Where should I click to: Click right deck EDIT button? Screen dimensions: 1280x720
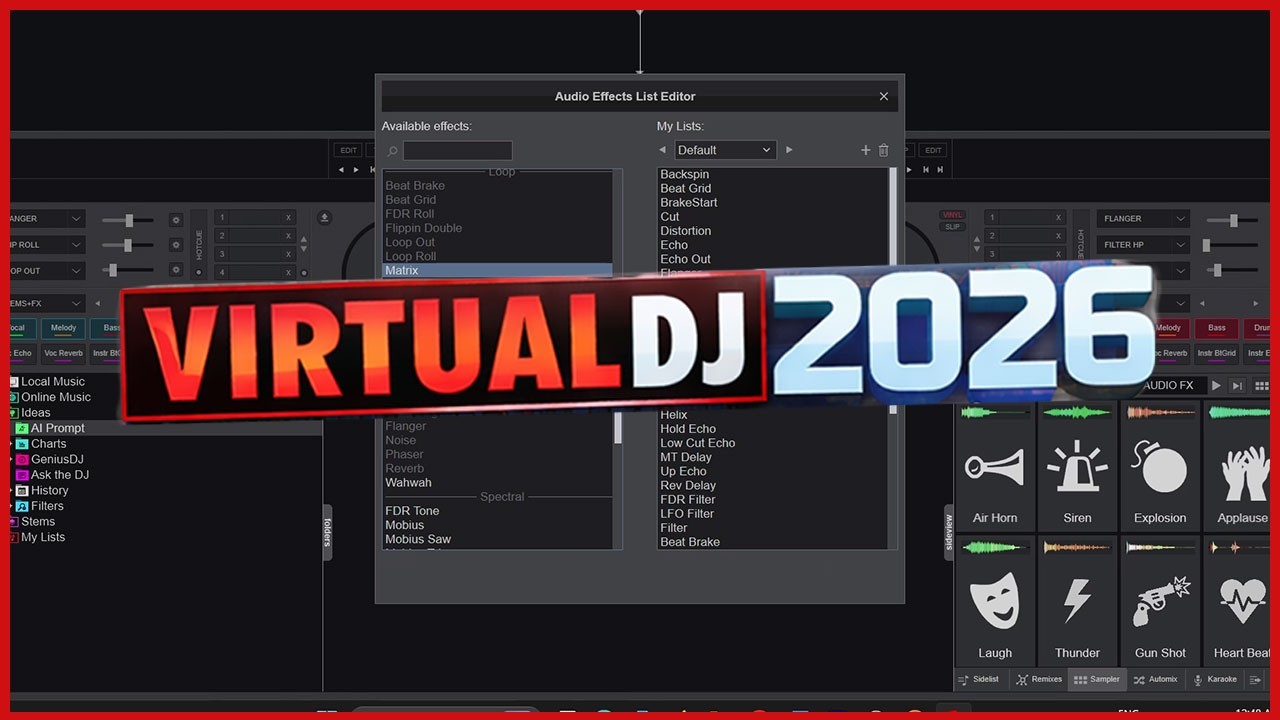coord(933,150)
